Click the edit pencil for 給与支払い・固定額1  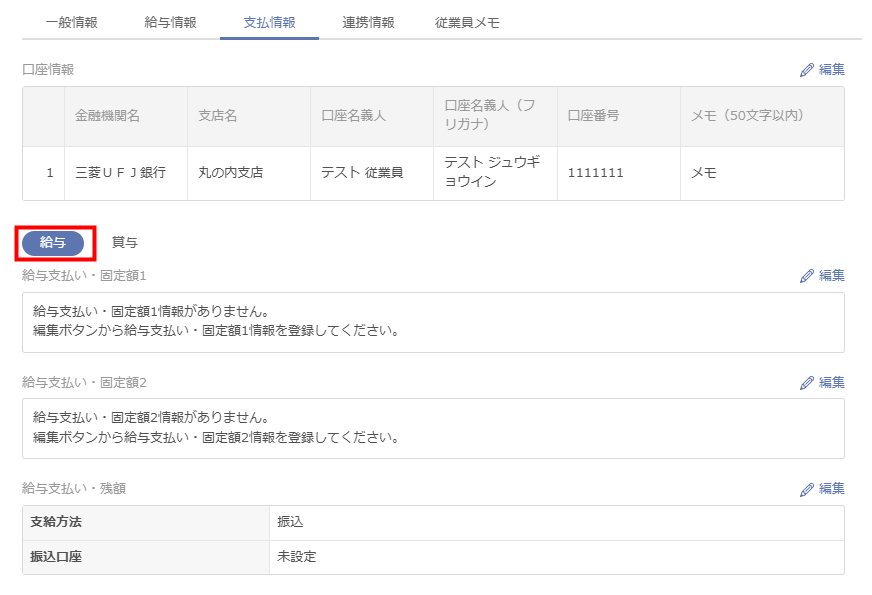tap(807, 276)
